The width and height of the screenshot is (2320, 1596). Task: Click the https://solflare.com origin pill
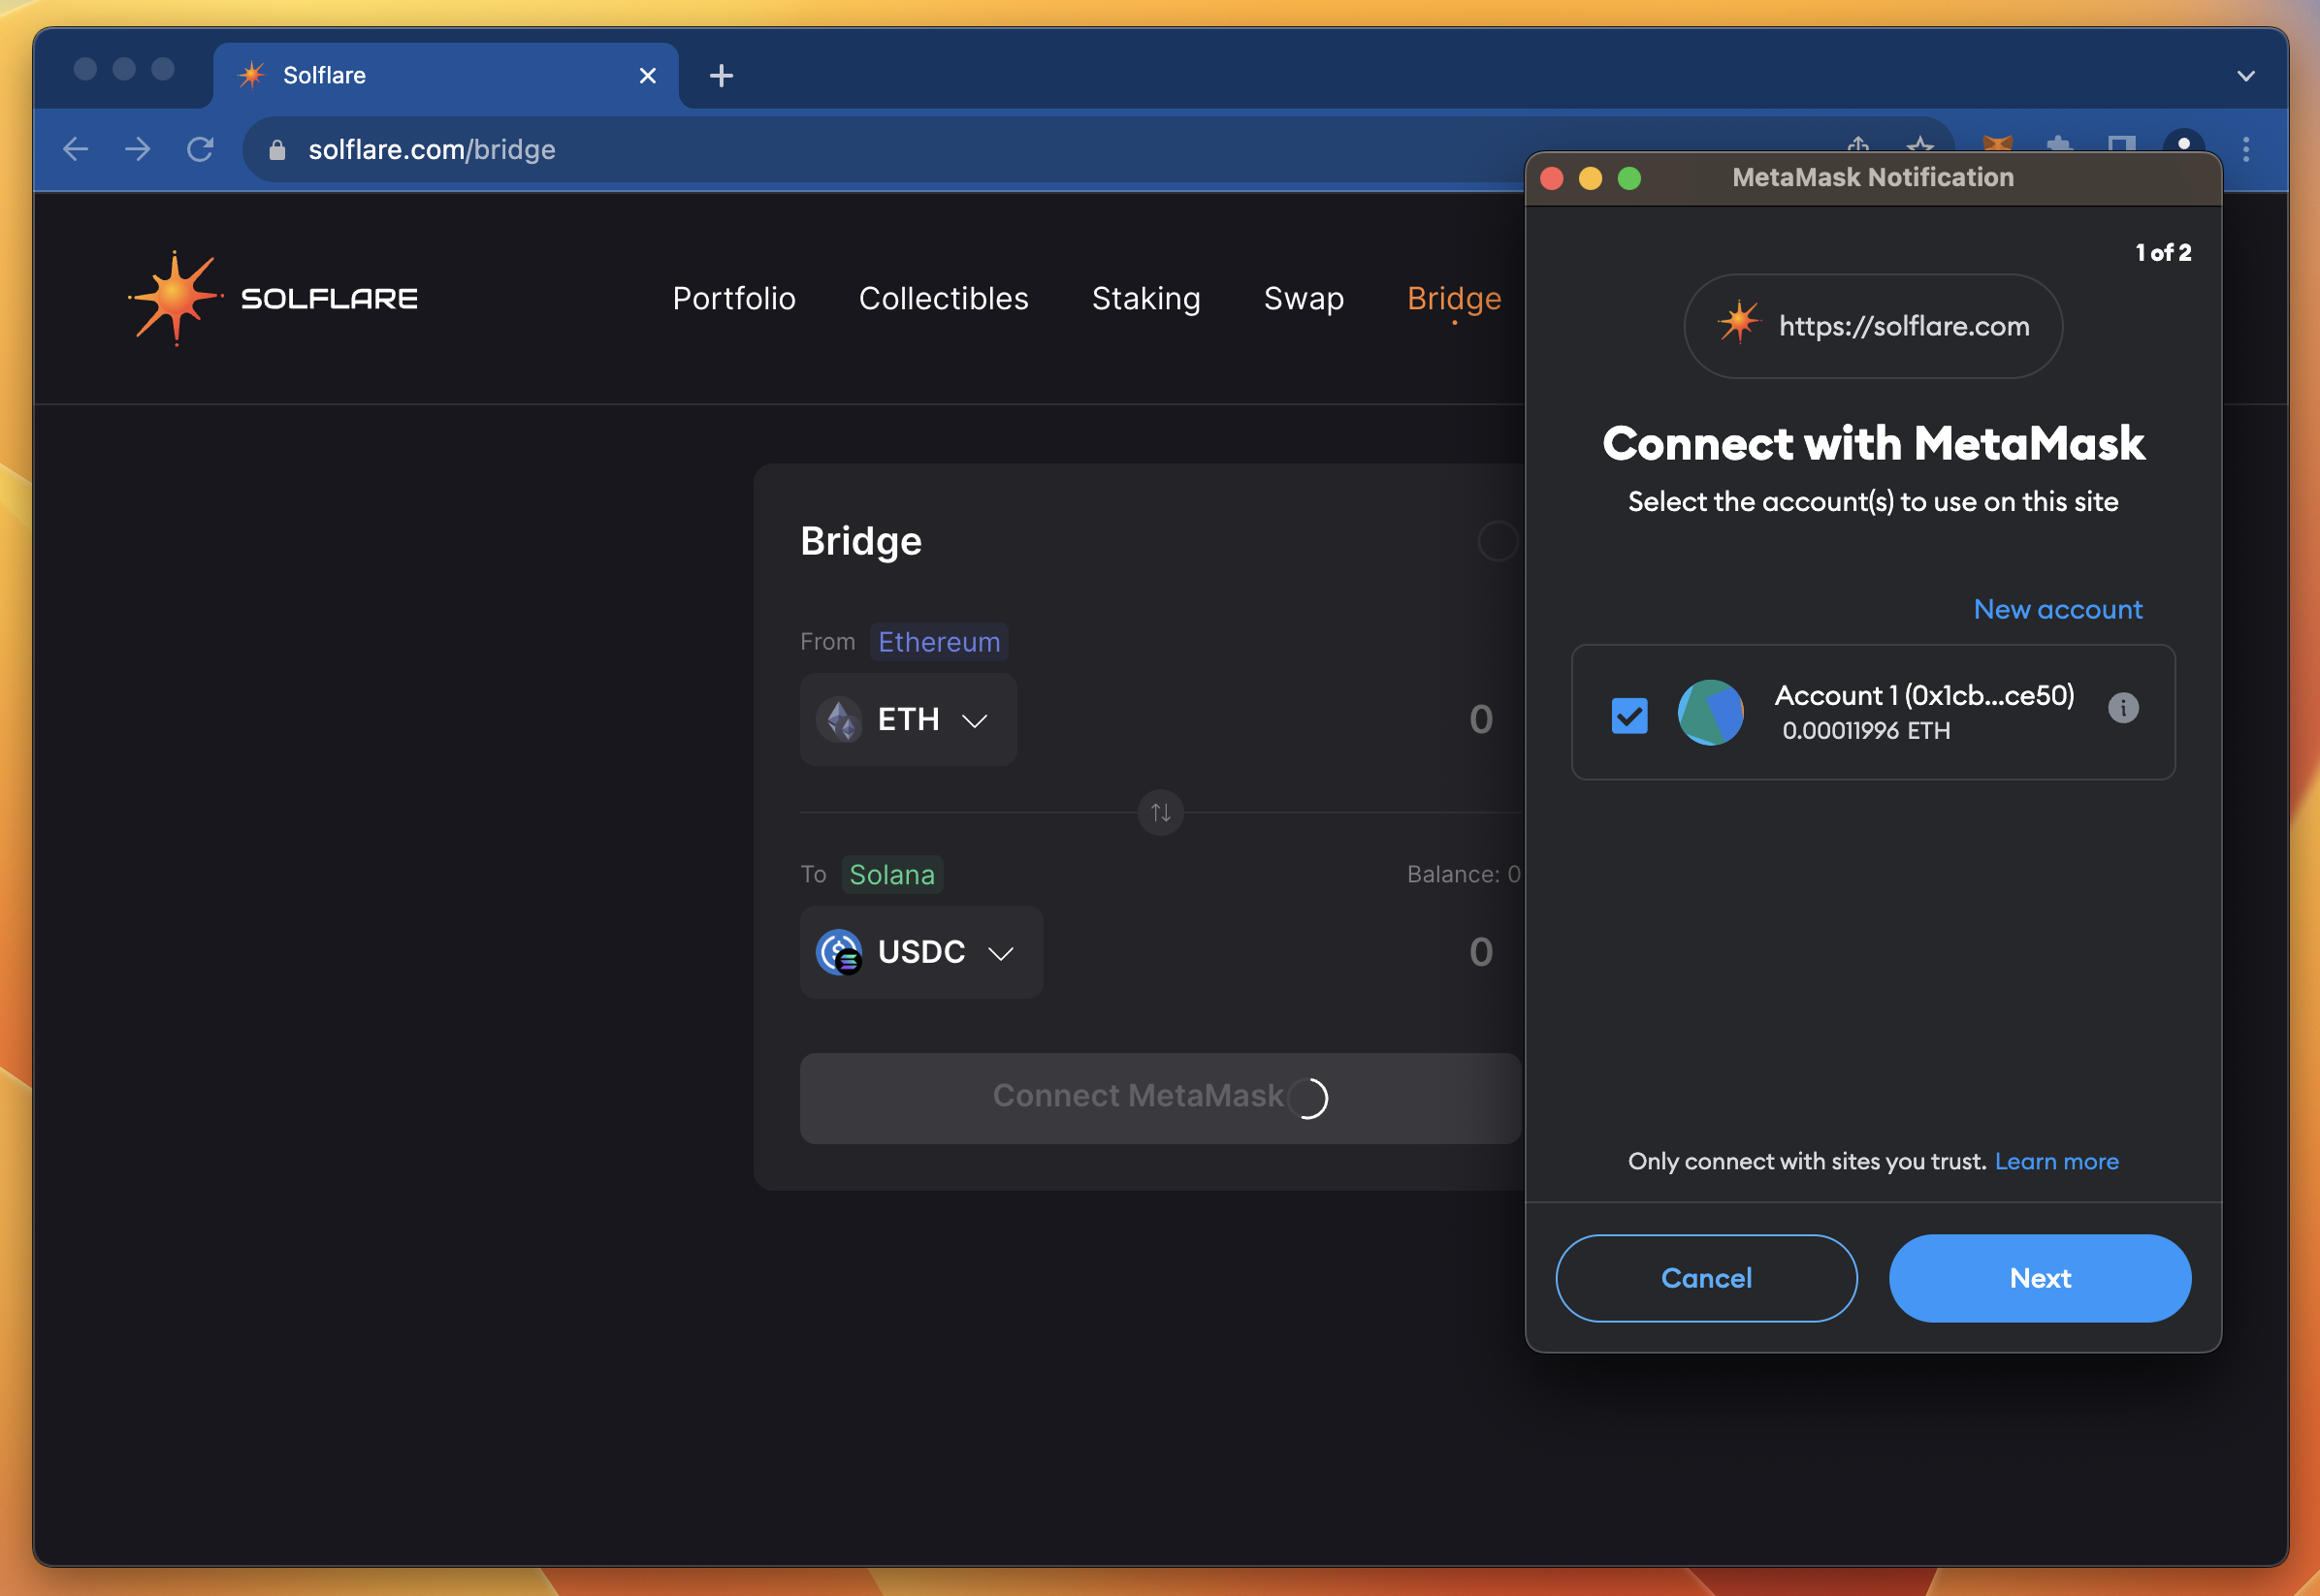tap(1873, 326)
